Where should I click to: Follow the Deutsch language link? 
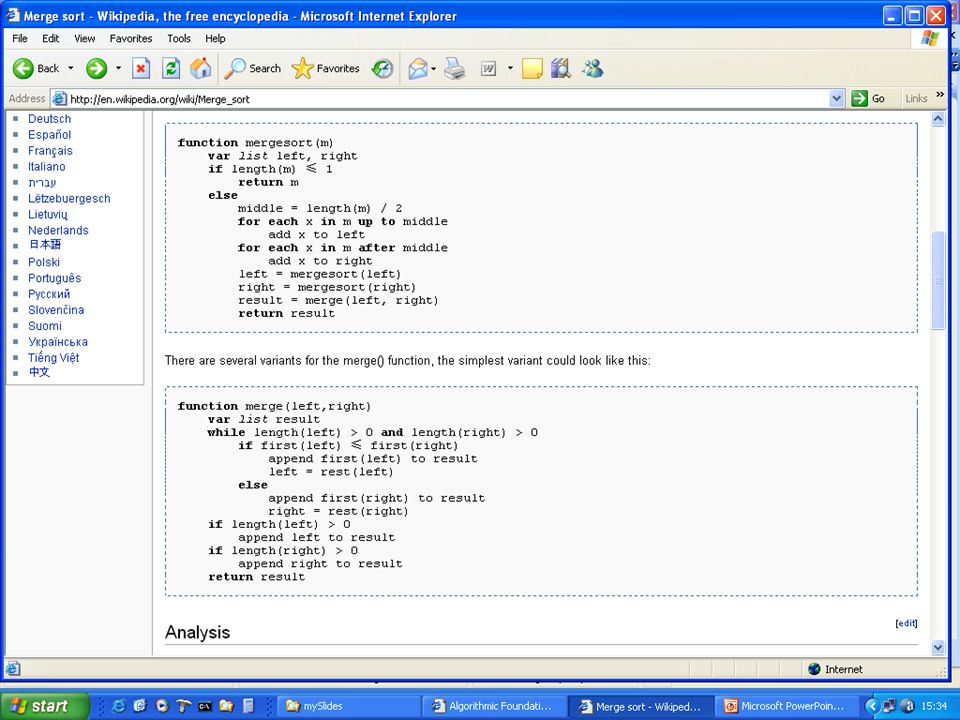(x=50, y=119)
